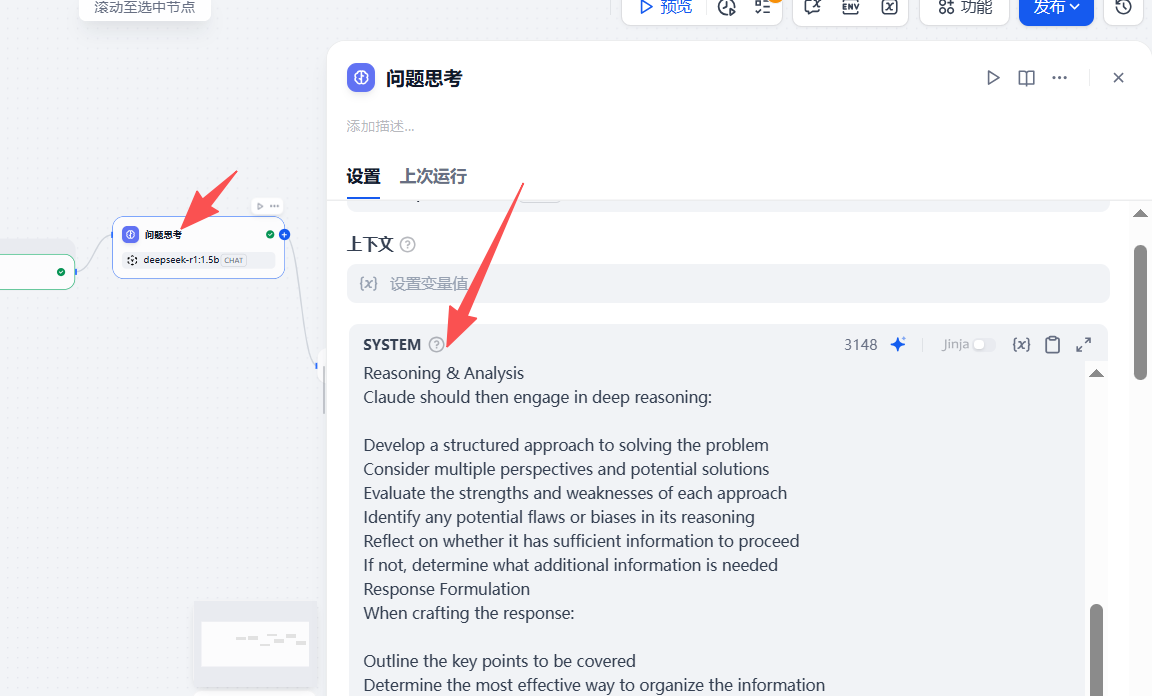1152x696 pixels.
Task: Open the chat debug icon in the toolbar
Action: click(x=812, y=8)
